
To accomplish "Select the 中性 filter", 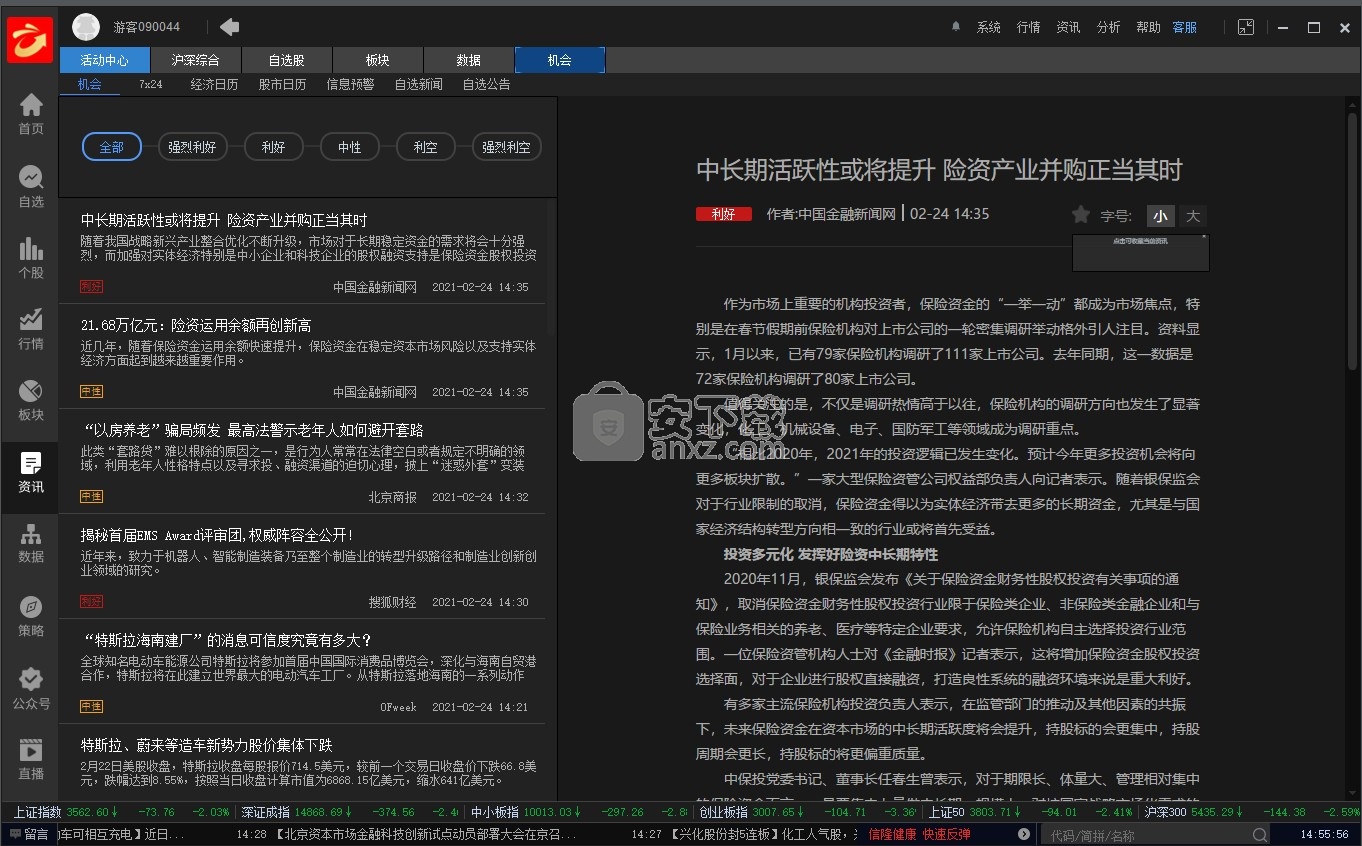I will [x=350, y=147].
